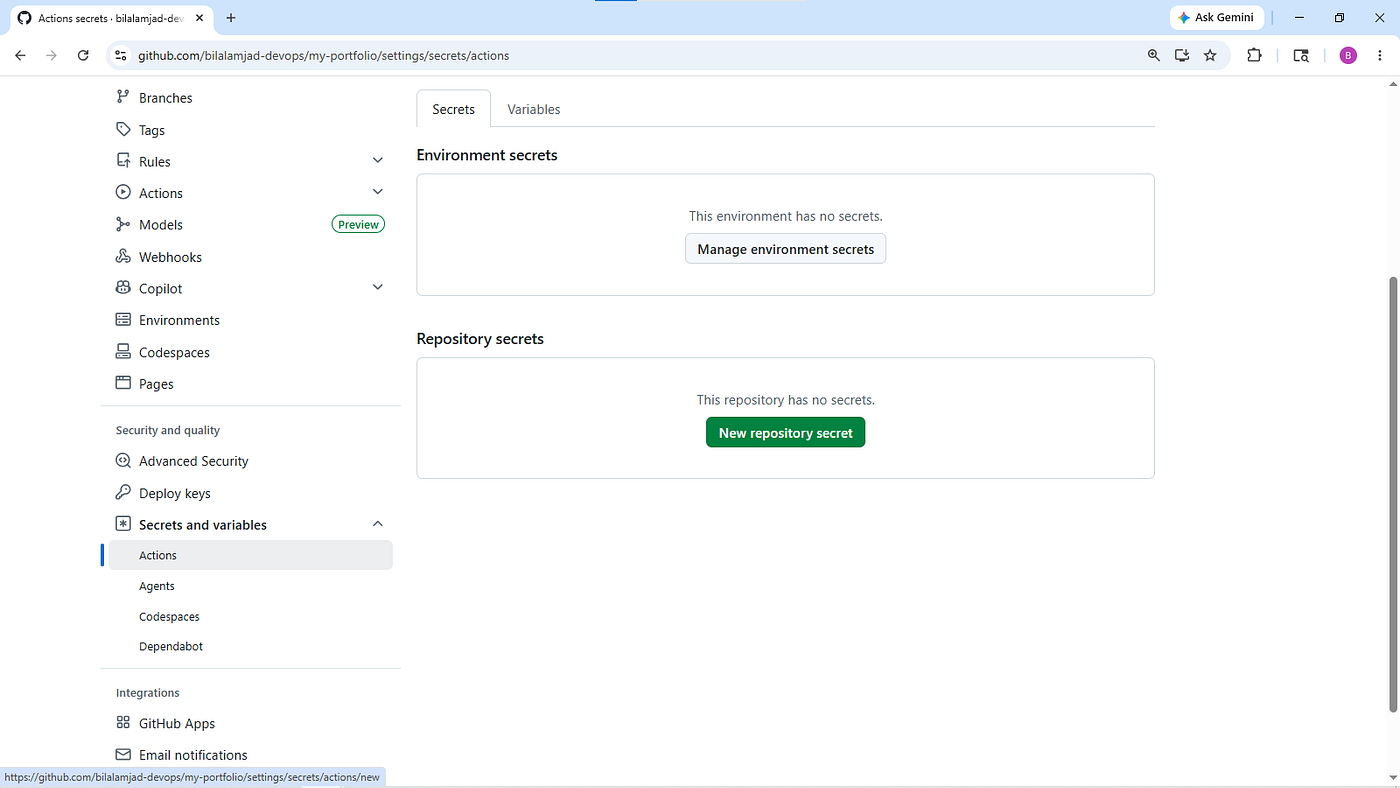Open the Chrome profile avatar B

pos(1348,56)
